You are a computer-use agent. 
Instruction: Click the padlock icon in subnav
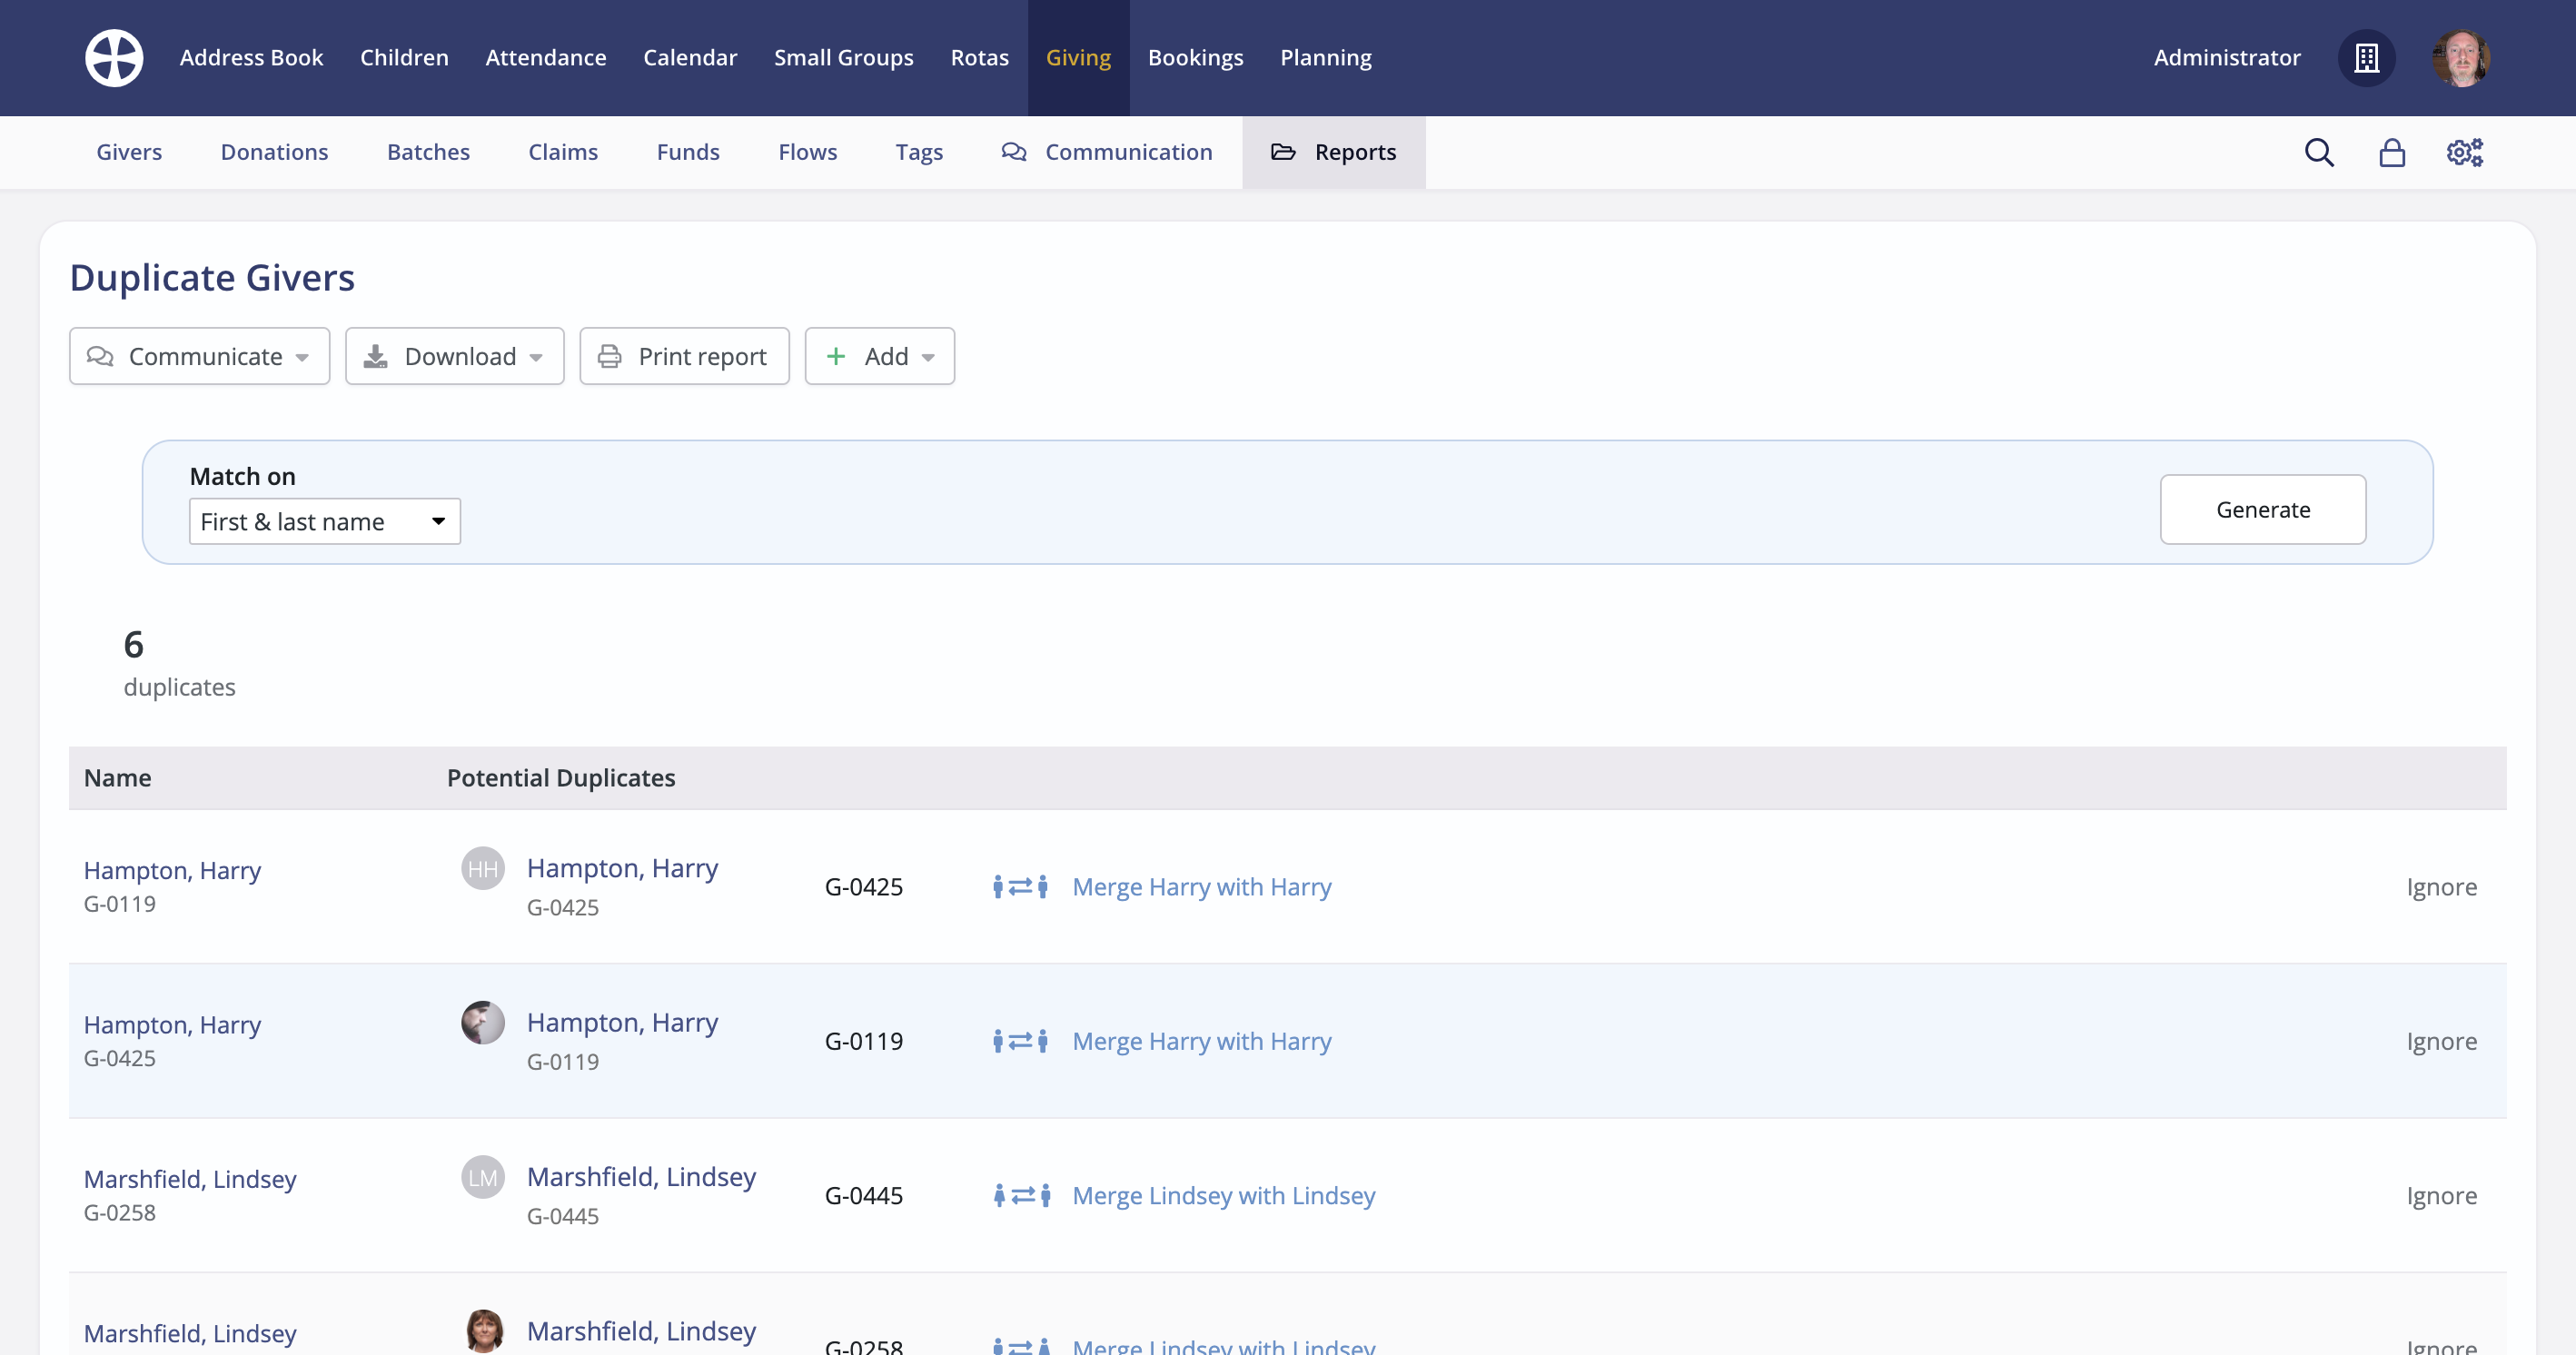[x=2392, y=153]
